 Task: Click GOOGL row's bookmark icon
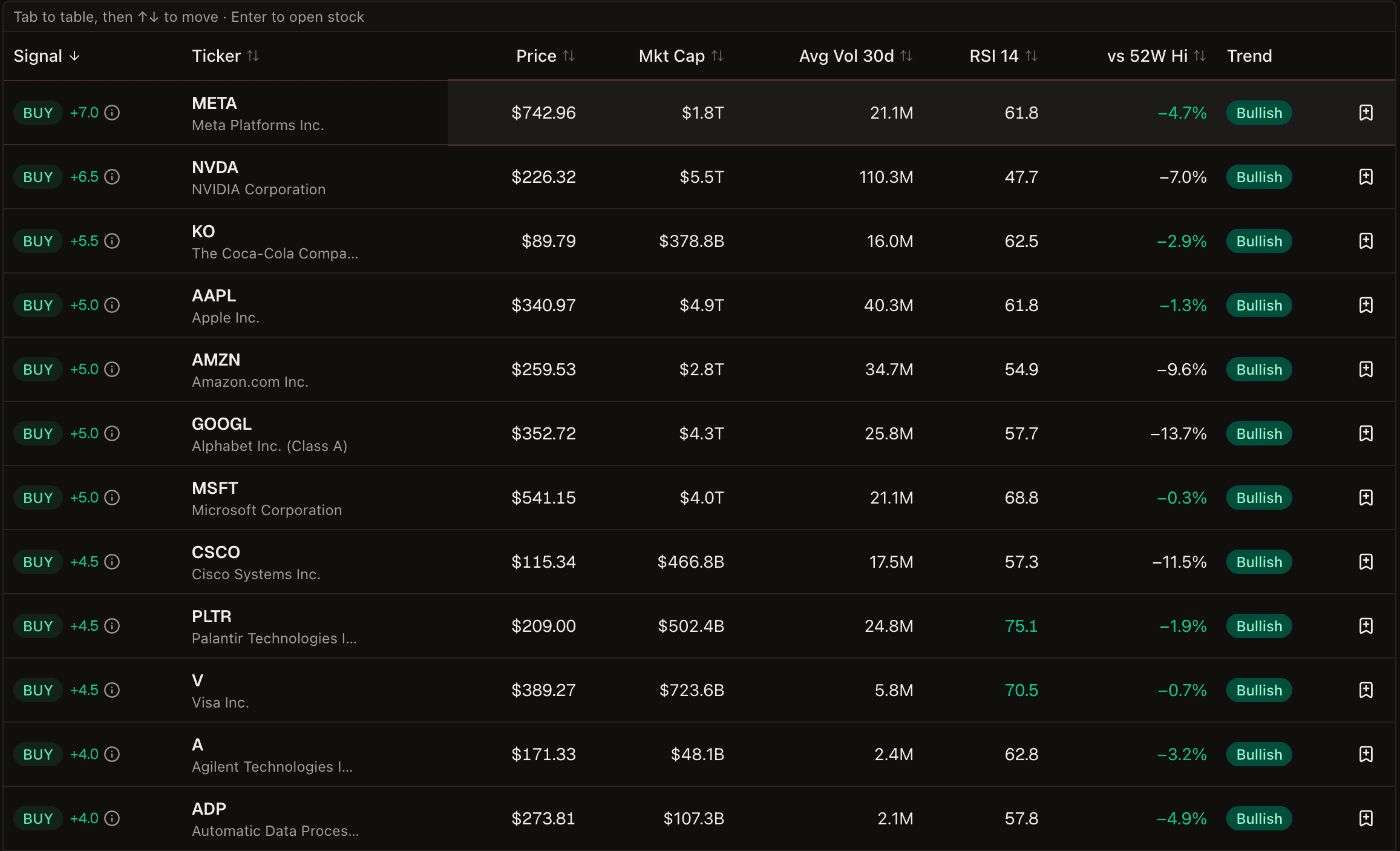(x=1366, y=433)
